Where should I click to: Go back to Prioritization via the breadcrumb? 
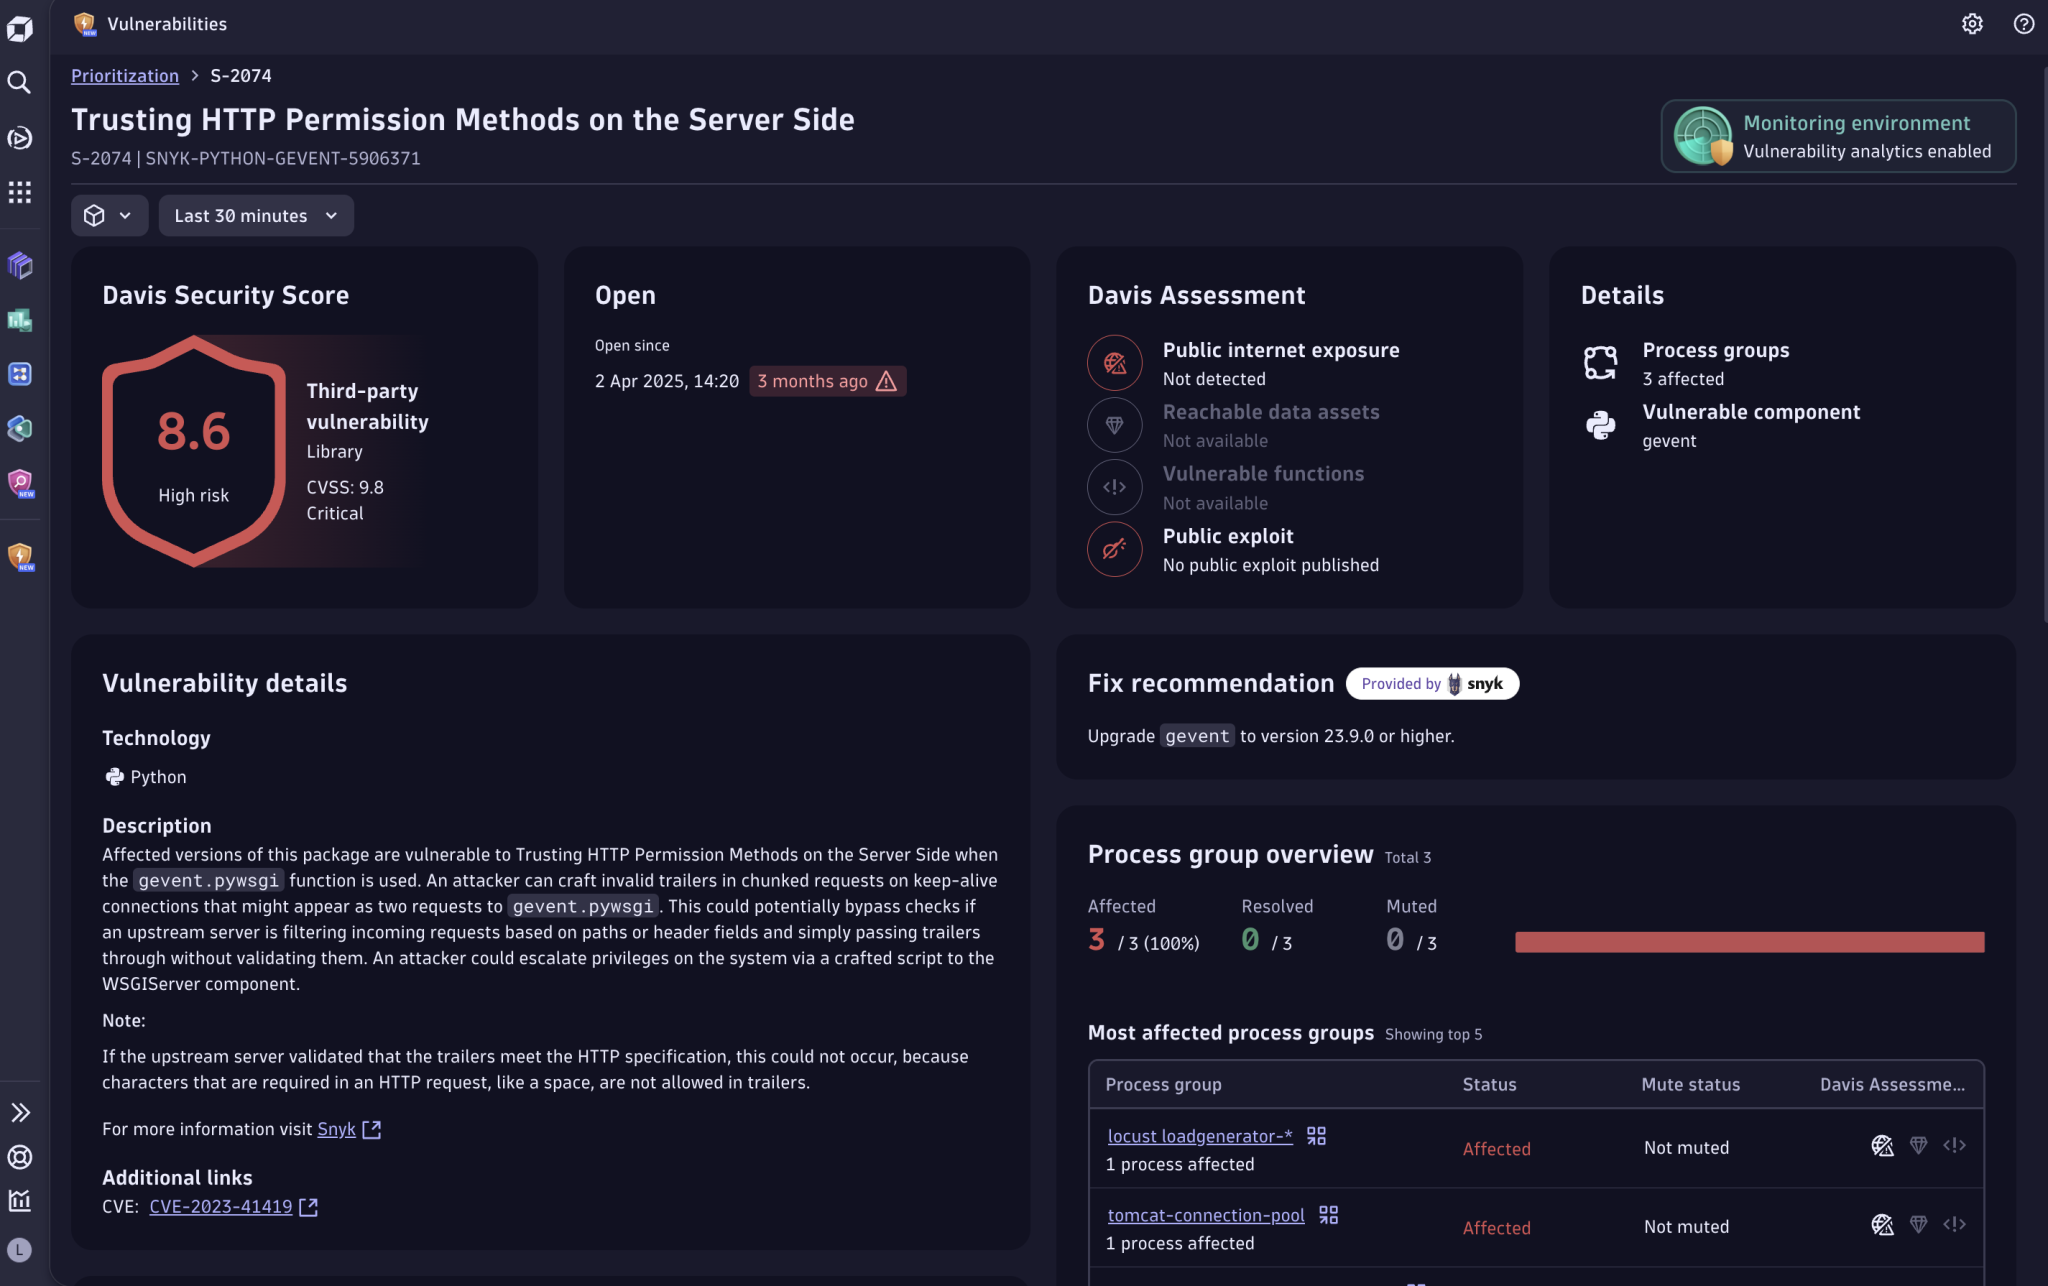(x=124, y=75)
